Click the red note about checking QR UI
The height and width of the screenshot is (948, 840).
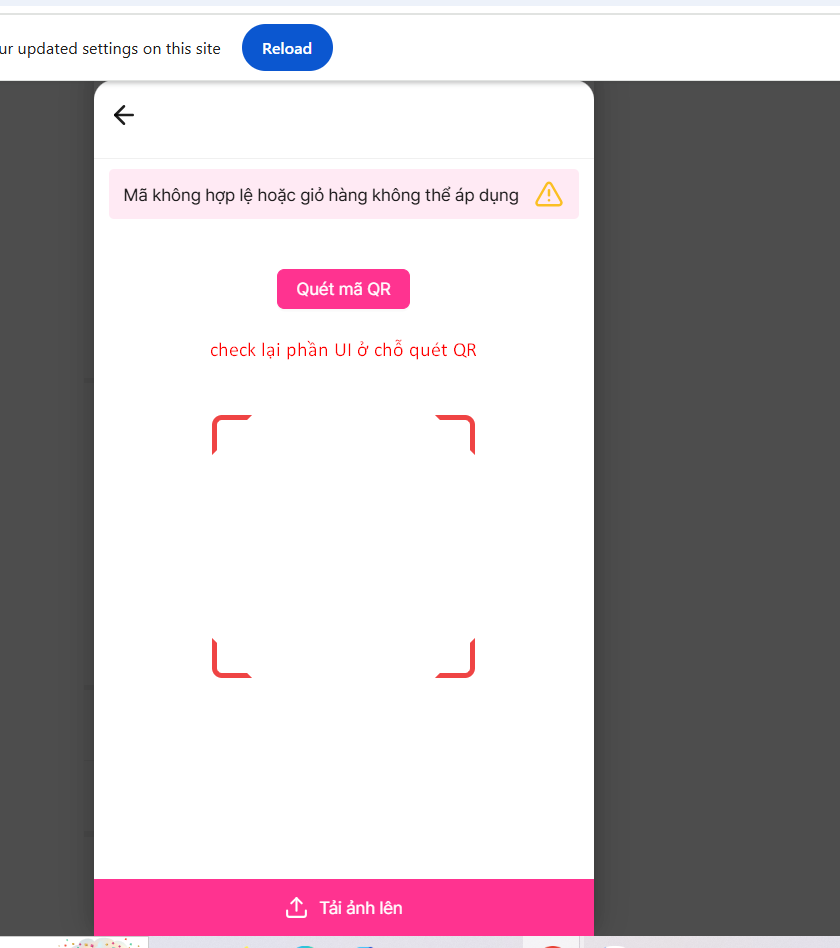click(343, 350)
